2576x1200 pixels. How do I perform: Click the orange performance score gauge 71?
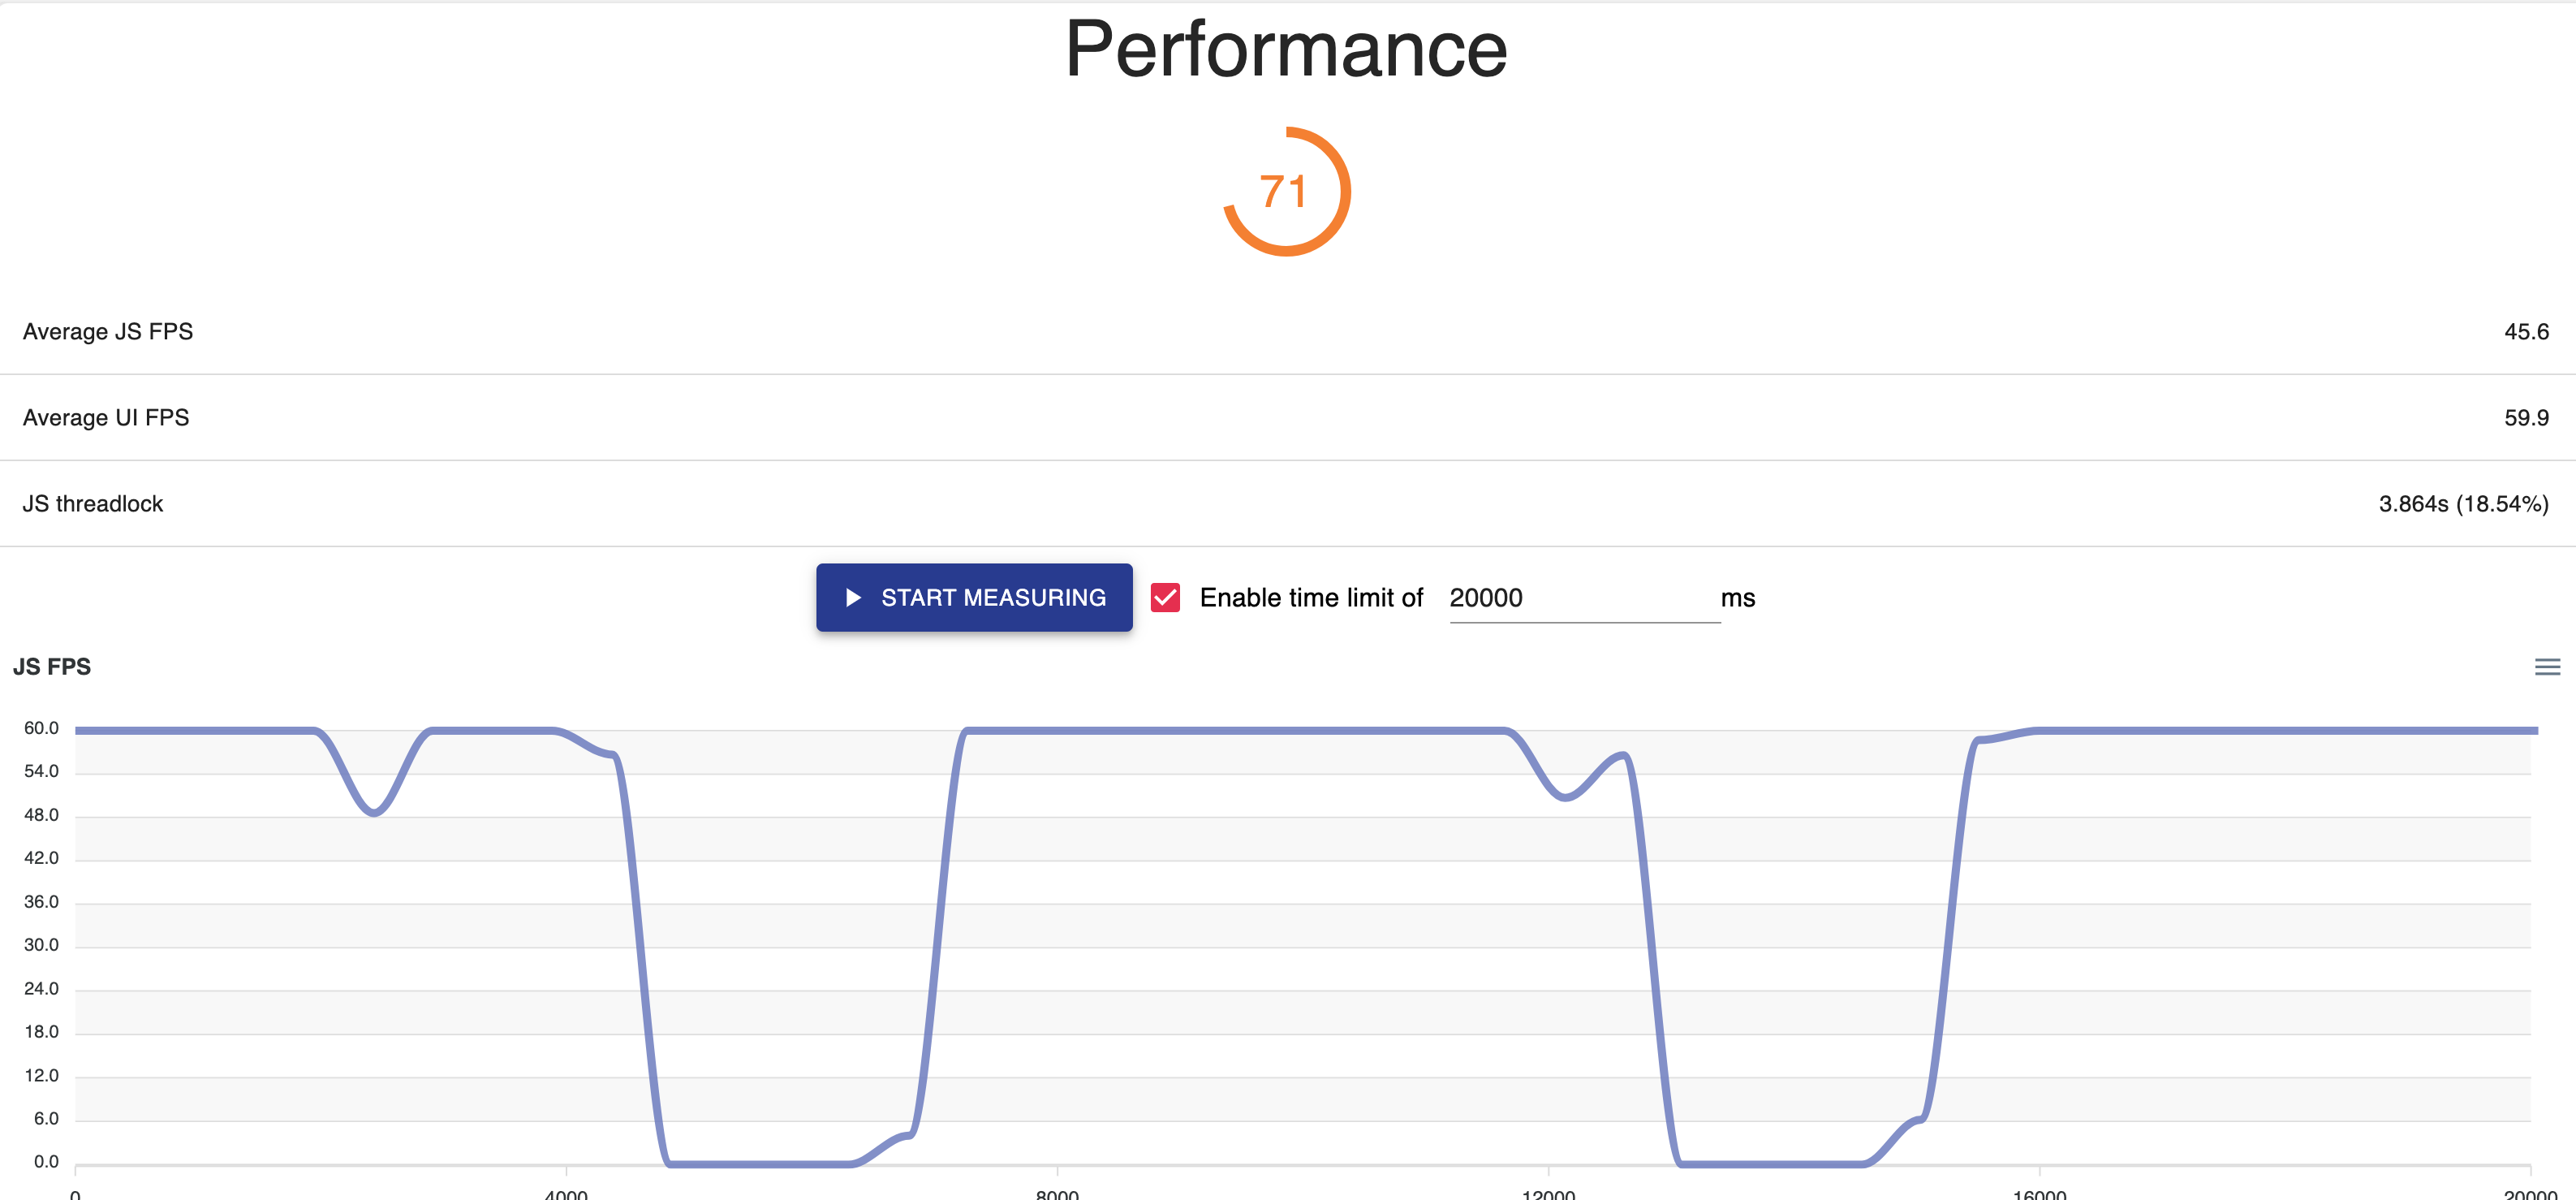tap(1286, 191)
